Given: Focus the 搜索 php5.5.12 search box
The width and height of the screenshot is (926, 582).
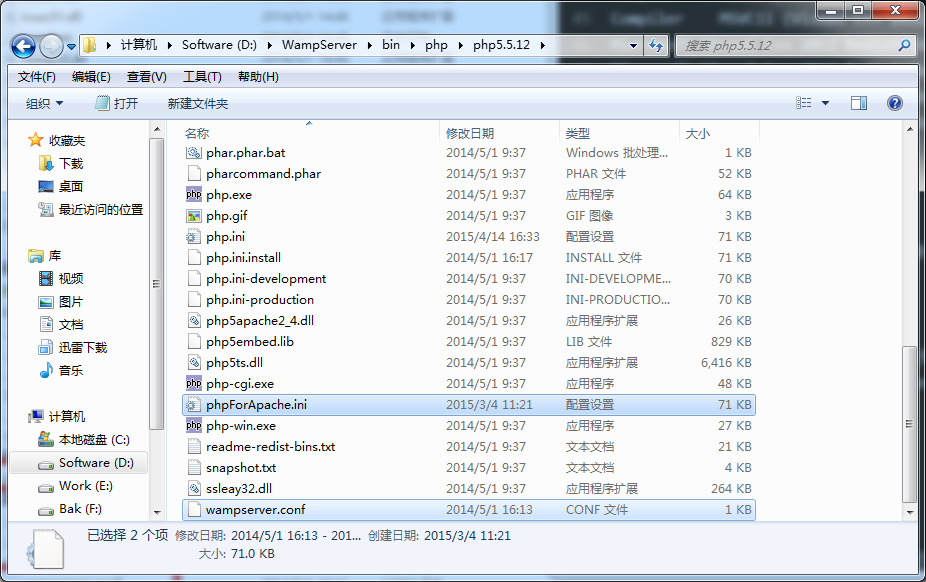Looking at the screenshot, I should click(796, 45).
